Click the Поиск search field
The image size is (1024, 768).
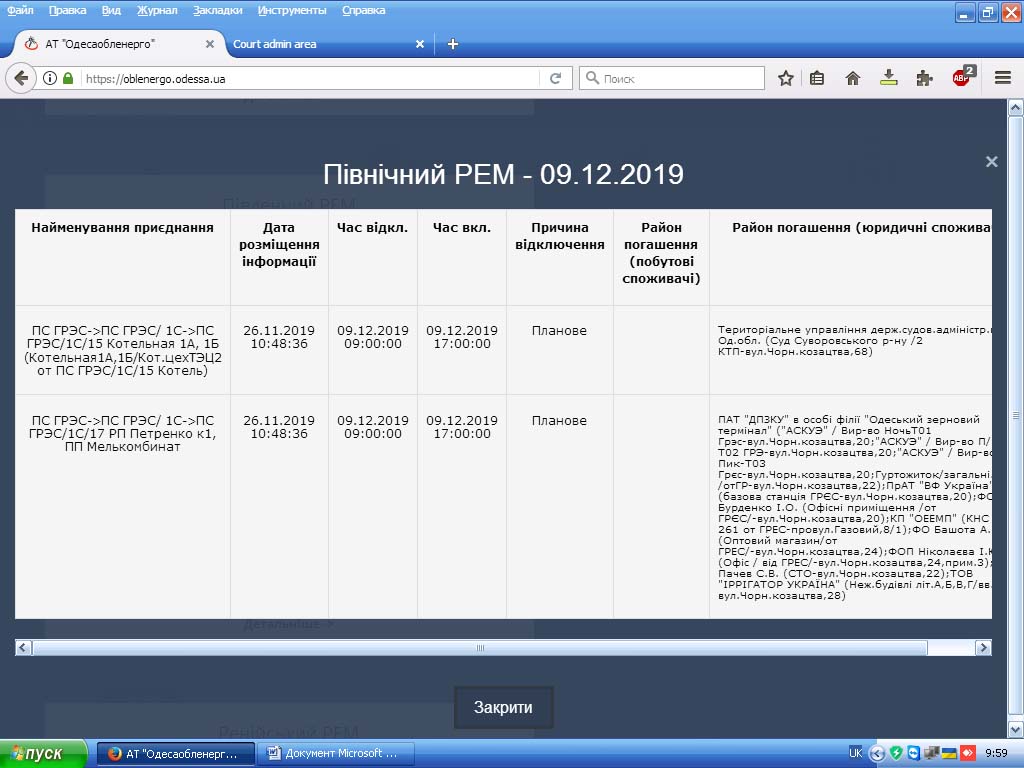tap(680, 78)
